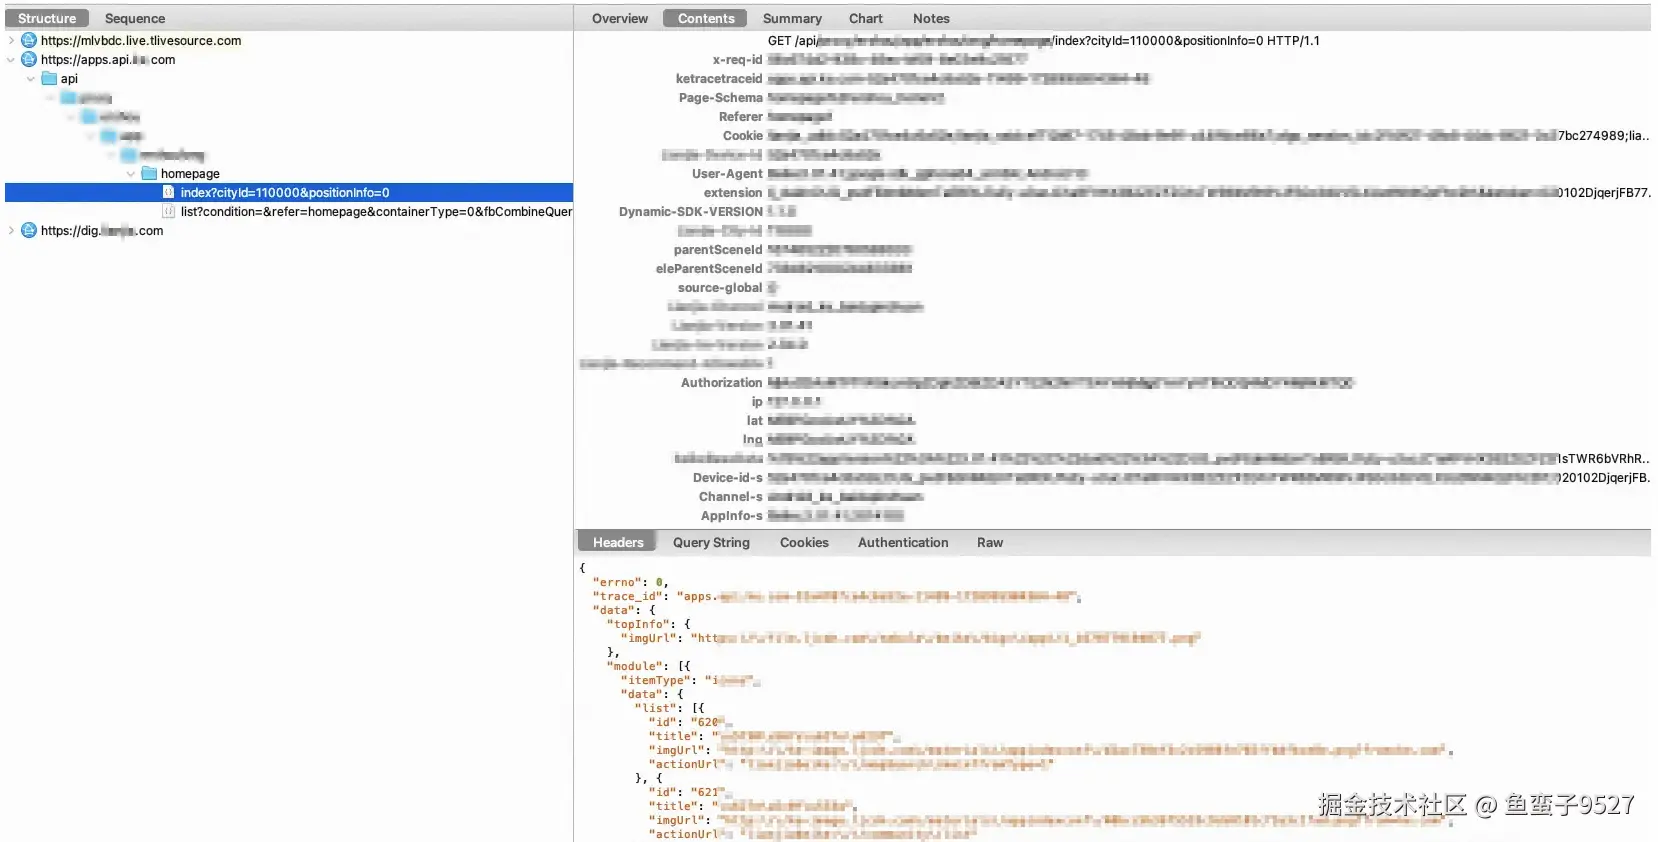
Task: Select the Raw sub-tab
Action: click(x=990, y=542)
